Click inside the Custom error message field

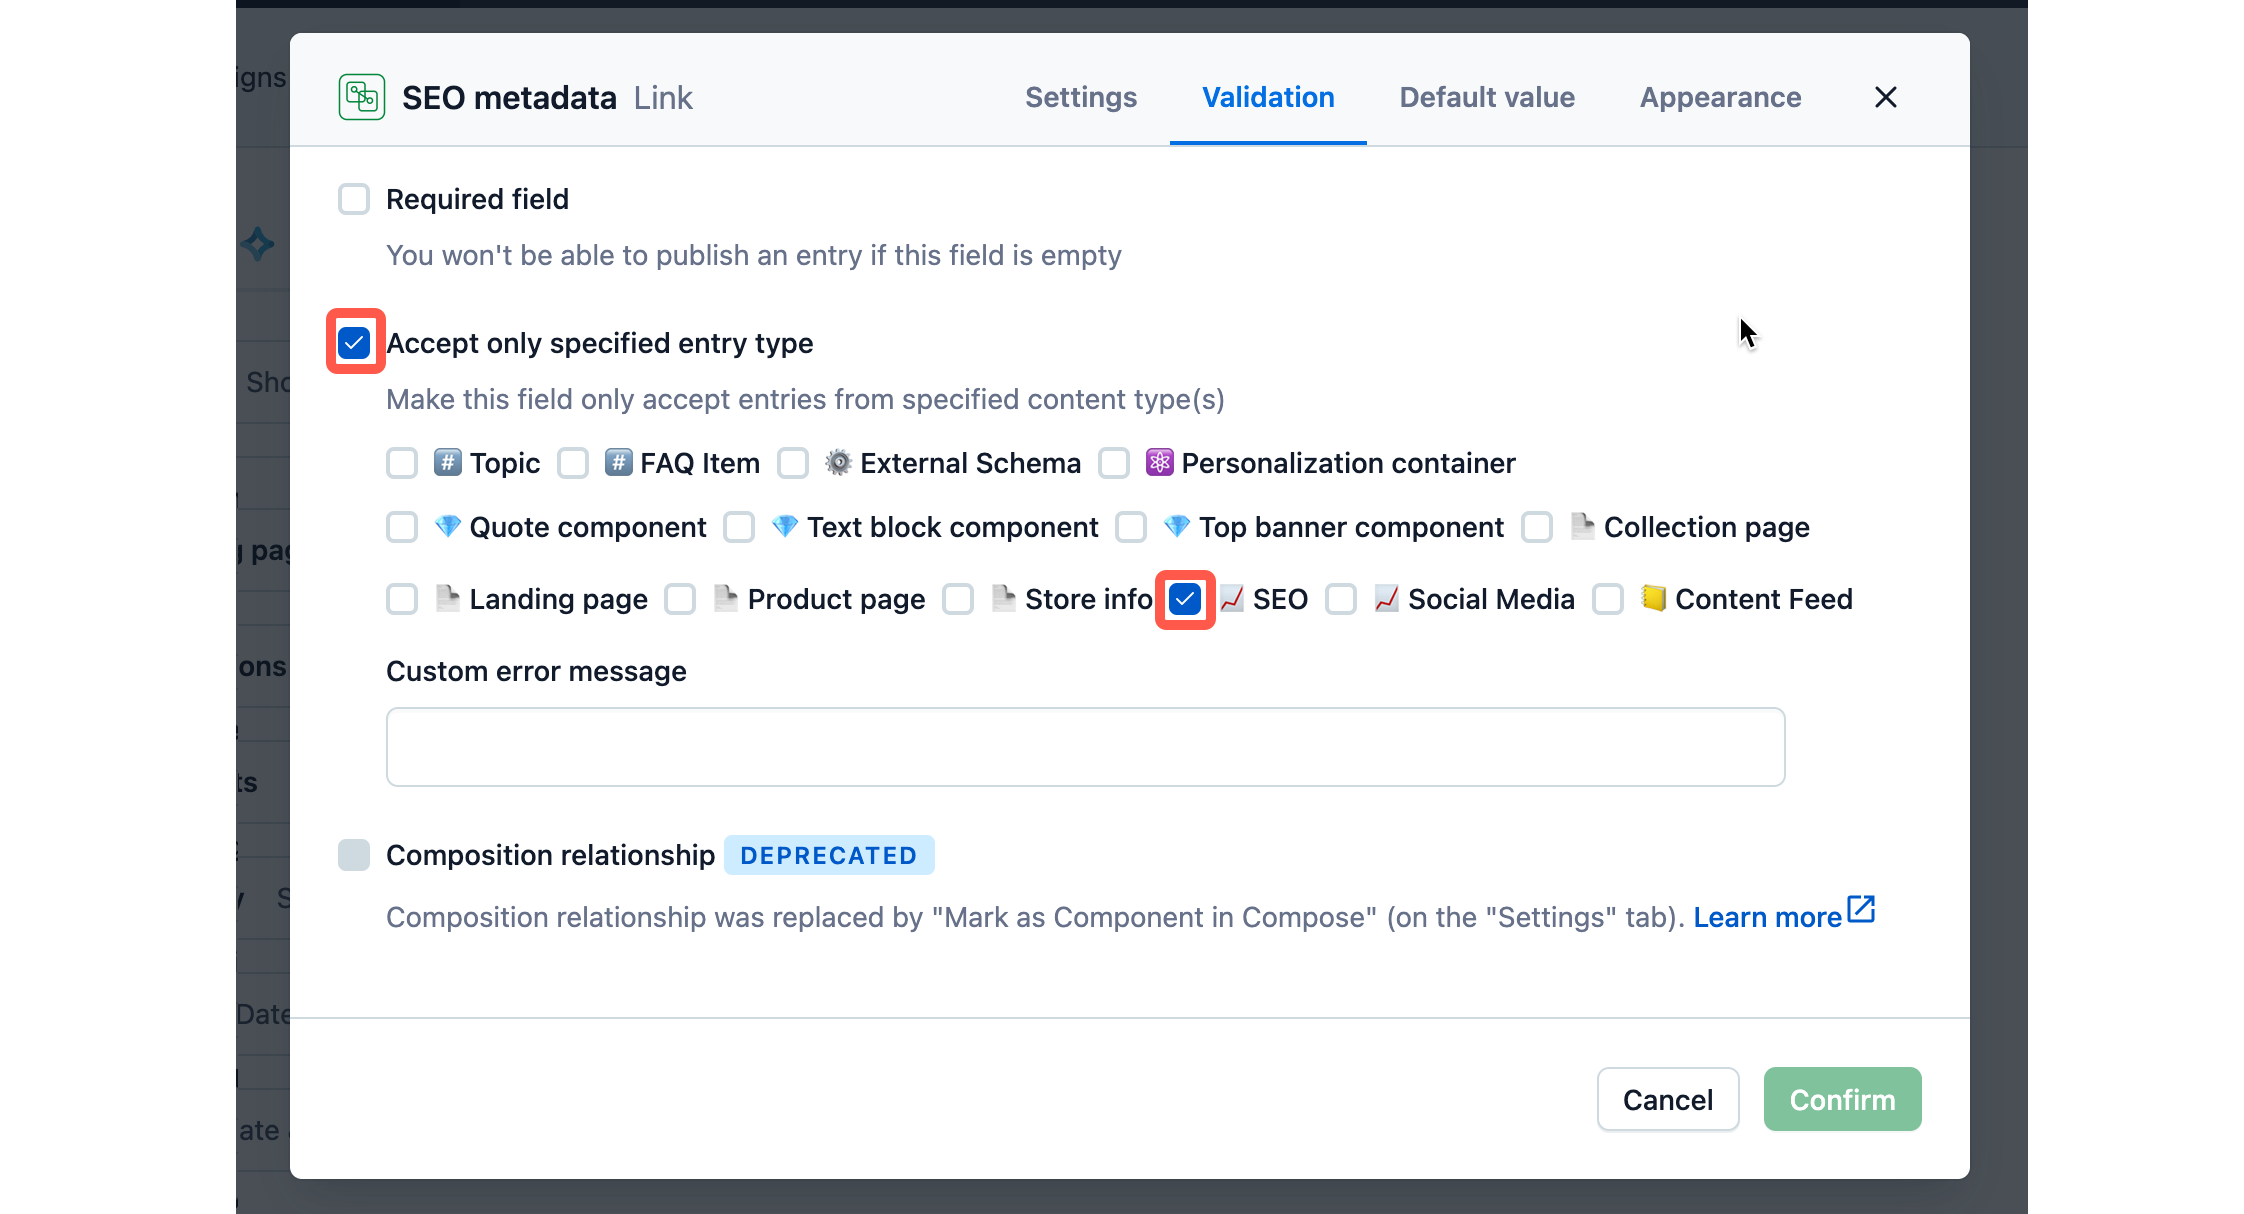[1085, 747]
